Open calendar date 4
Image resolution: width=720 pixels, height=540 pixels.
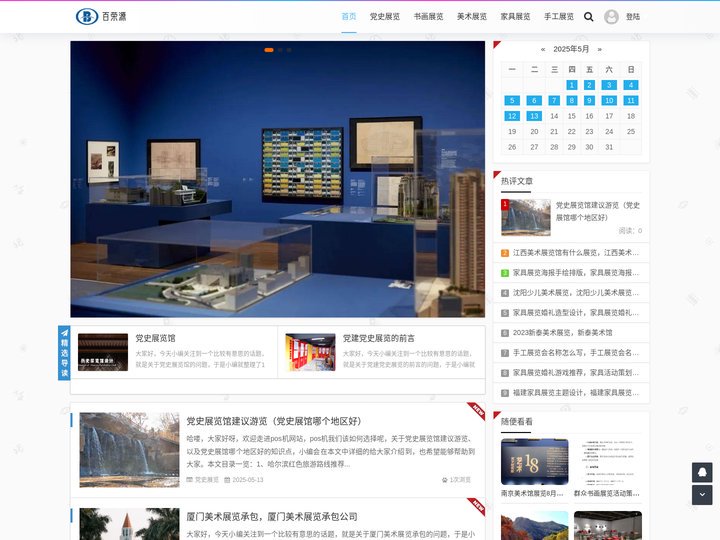click(x=631, y=85)
